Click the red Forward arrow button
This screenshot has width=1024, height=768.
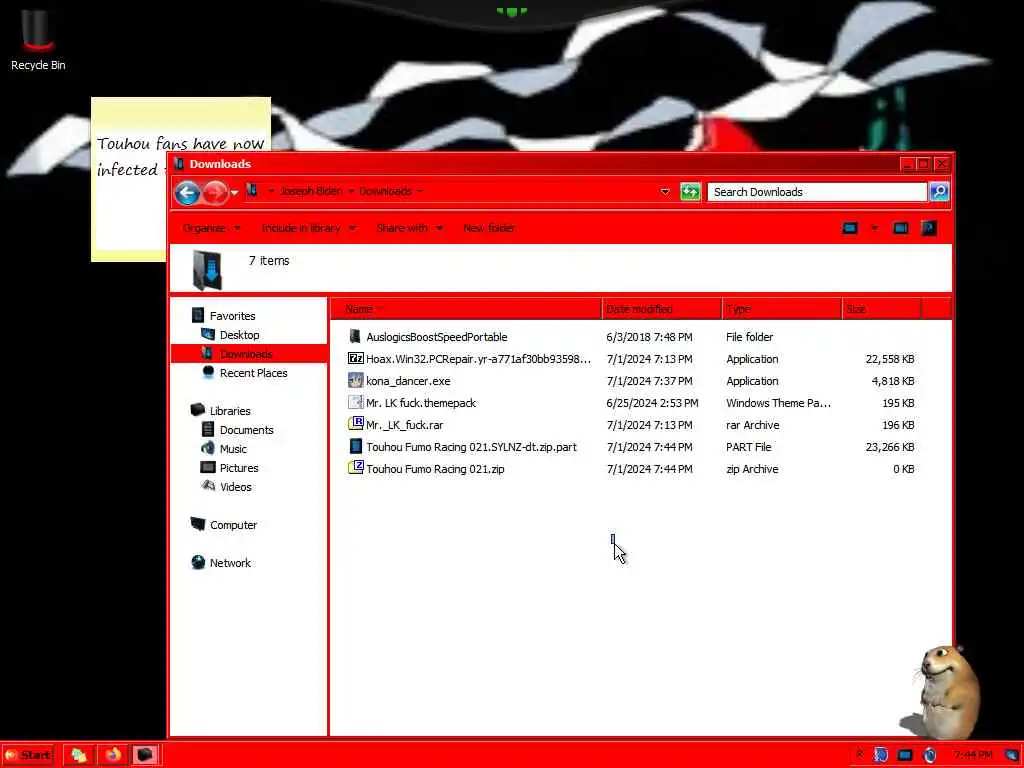click(214, 193)
